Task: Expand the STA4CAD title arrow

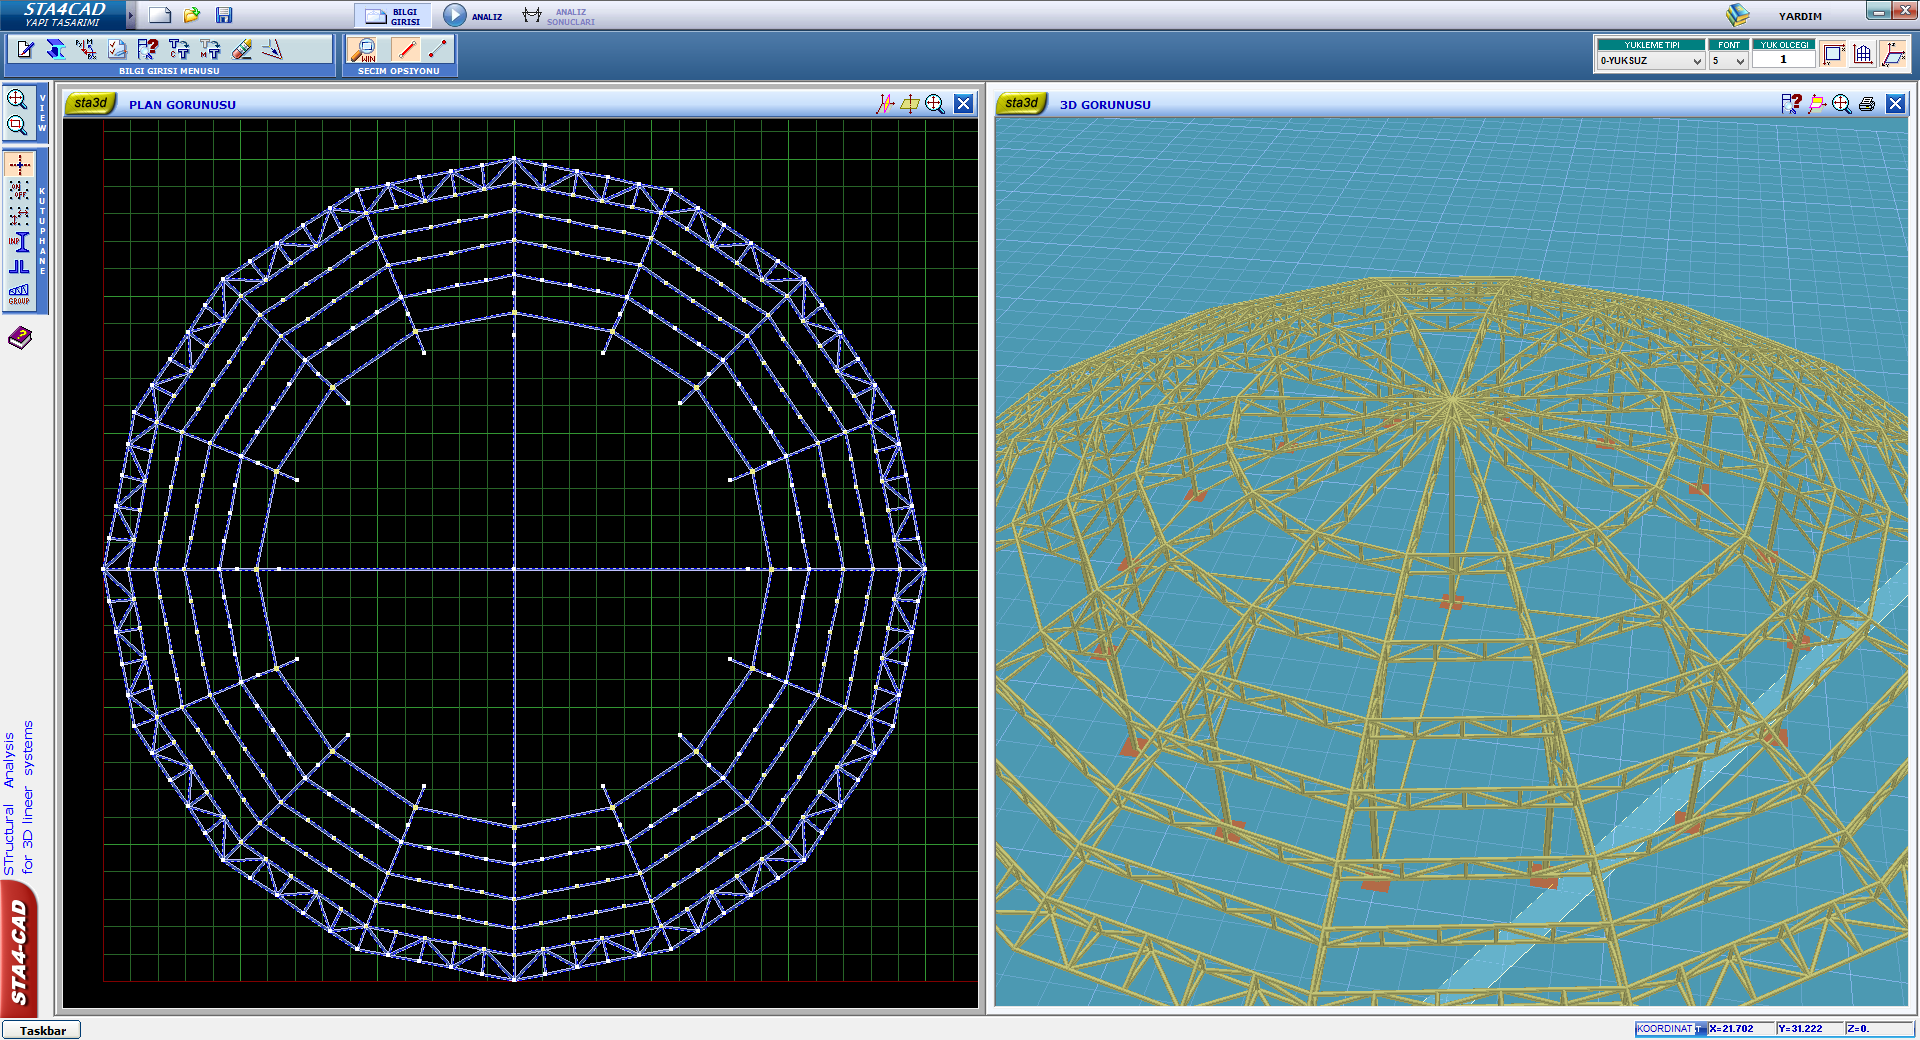Action: click(x=131, y=15)
